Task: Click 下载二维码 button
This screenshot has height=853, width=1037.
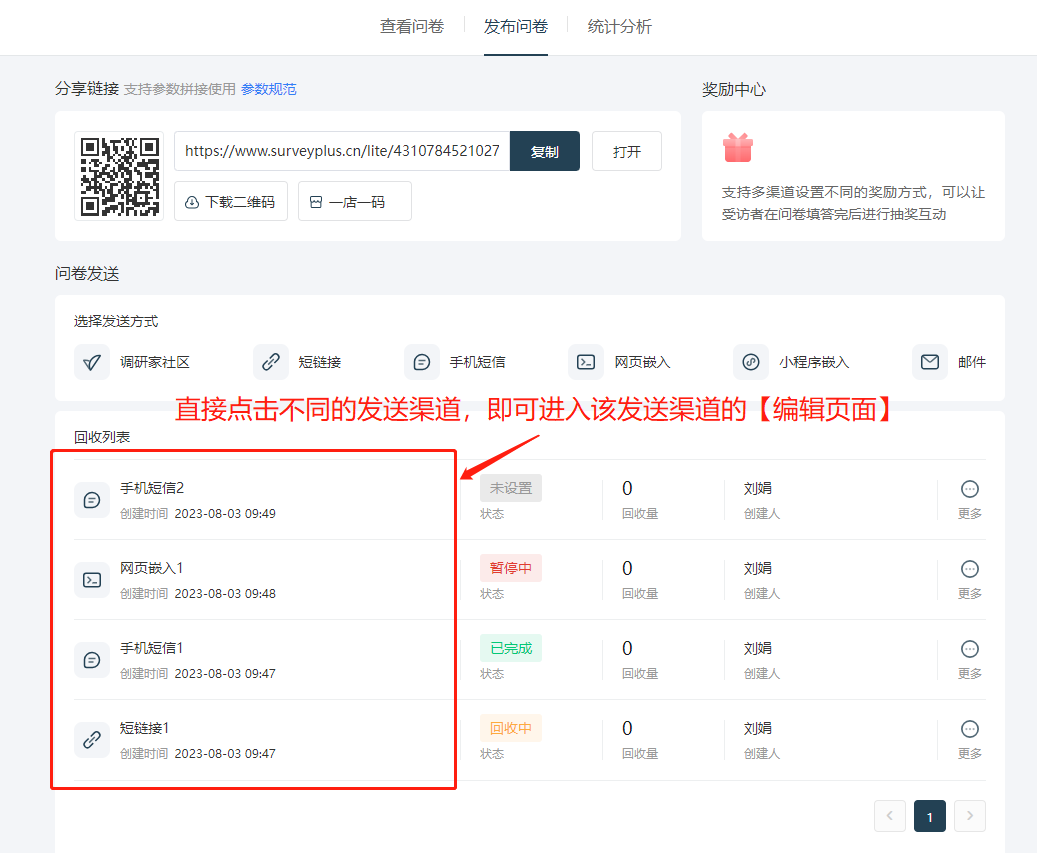Action: pos(231,201)
